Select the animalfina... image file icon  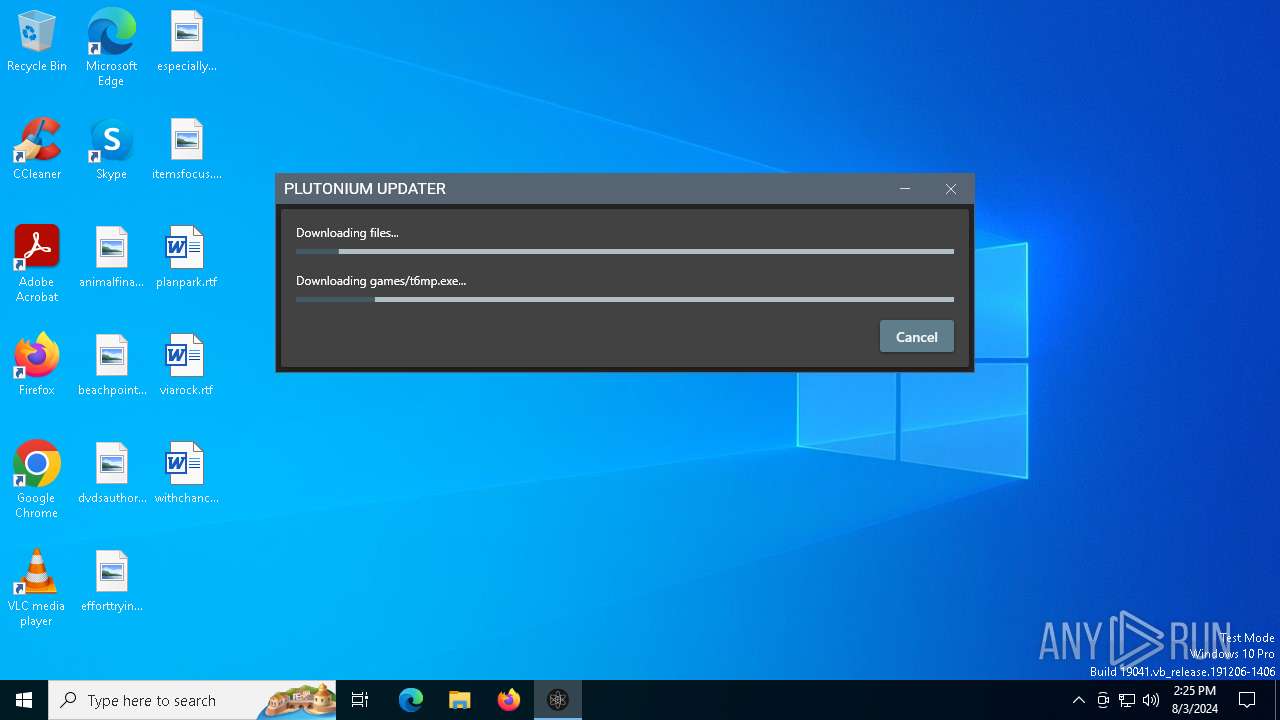coord(111,257)
